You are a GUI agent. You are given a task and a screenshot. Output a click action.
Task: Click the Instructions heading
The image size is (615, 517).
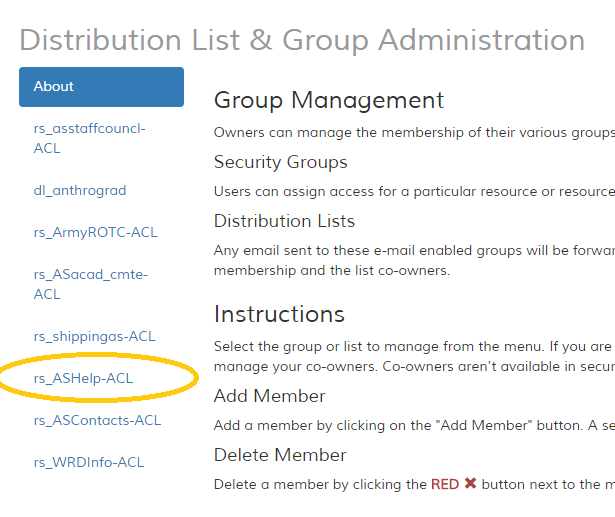(279, 314)
